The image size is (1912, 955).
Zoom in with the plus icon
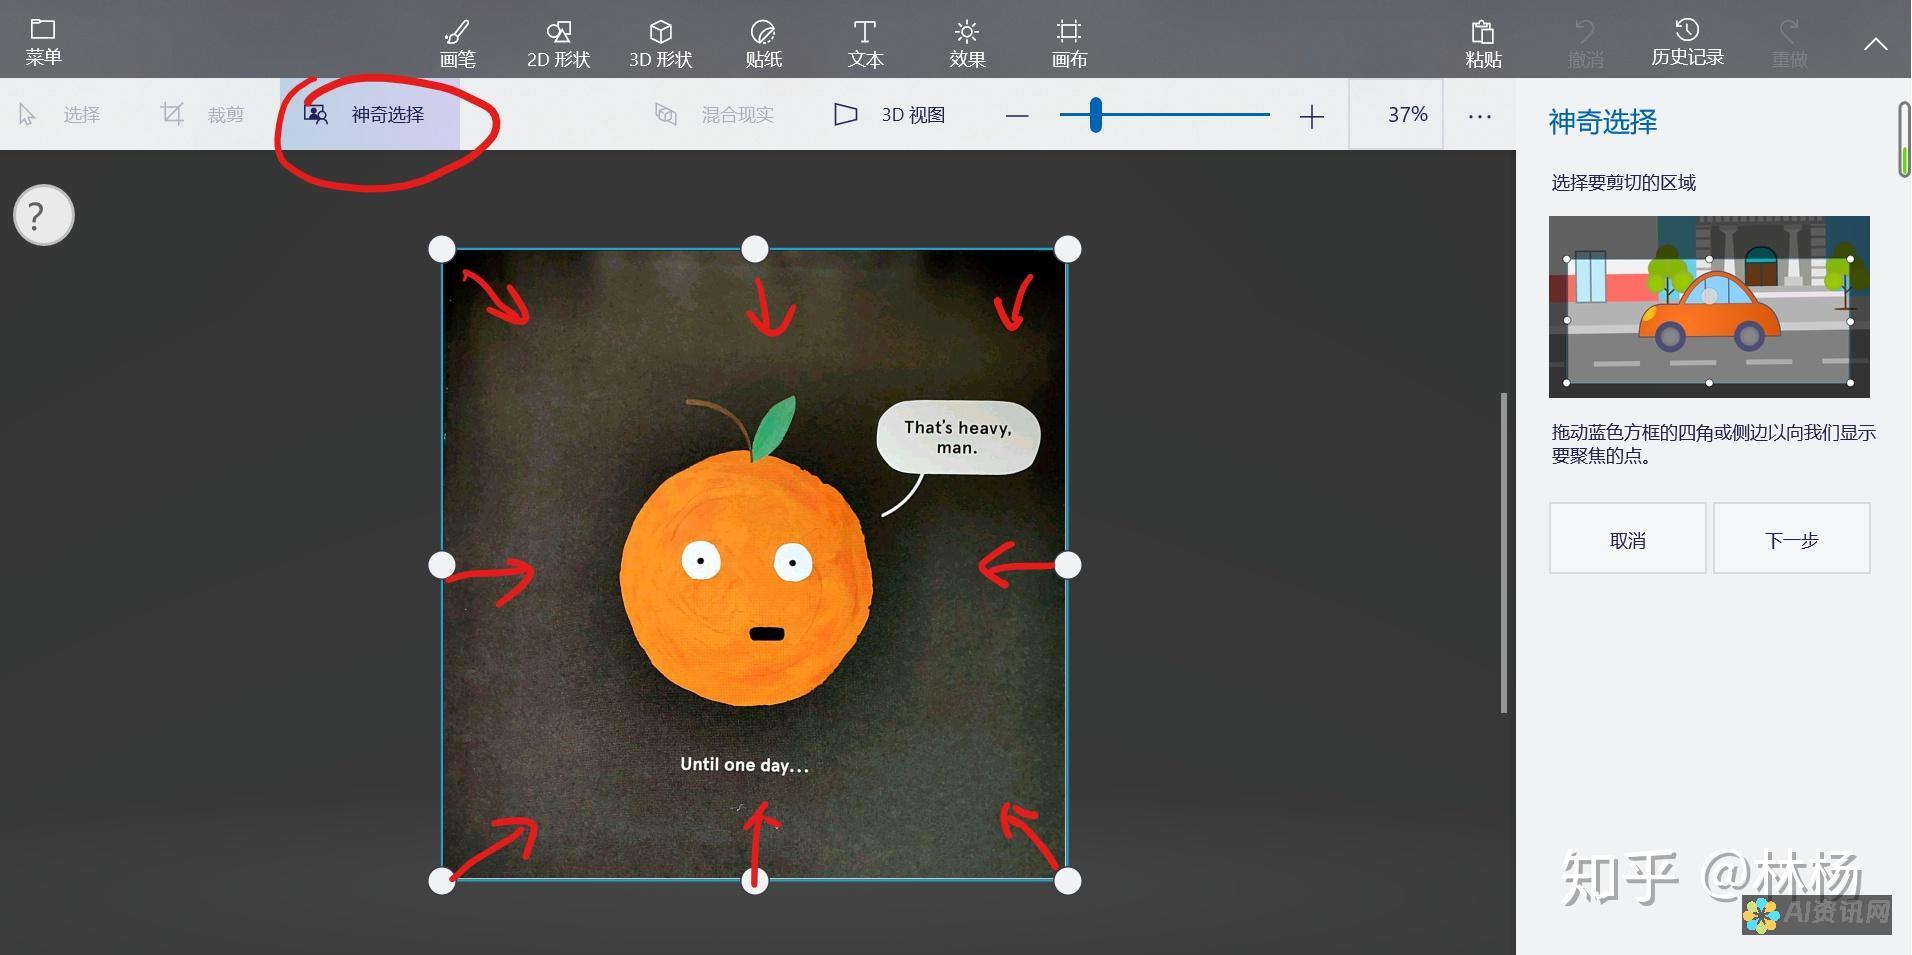coord(1311,116)
